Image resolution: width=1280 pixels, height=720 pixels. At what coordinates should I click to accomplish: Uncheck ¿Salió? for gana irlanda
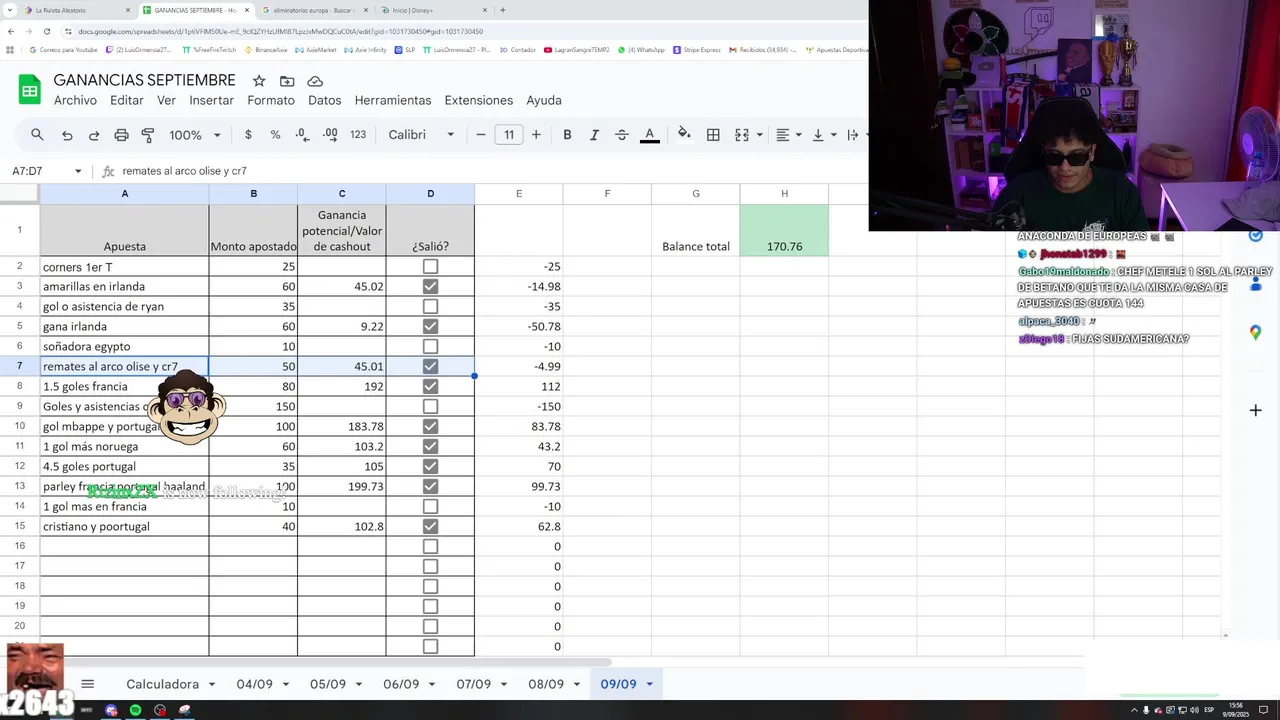pos(430,326)
